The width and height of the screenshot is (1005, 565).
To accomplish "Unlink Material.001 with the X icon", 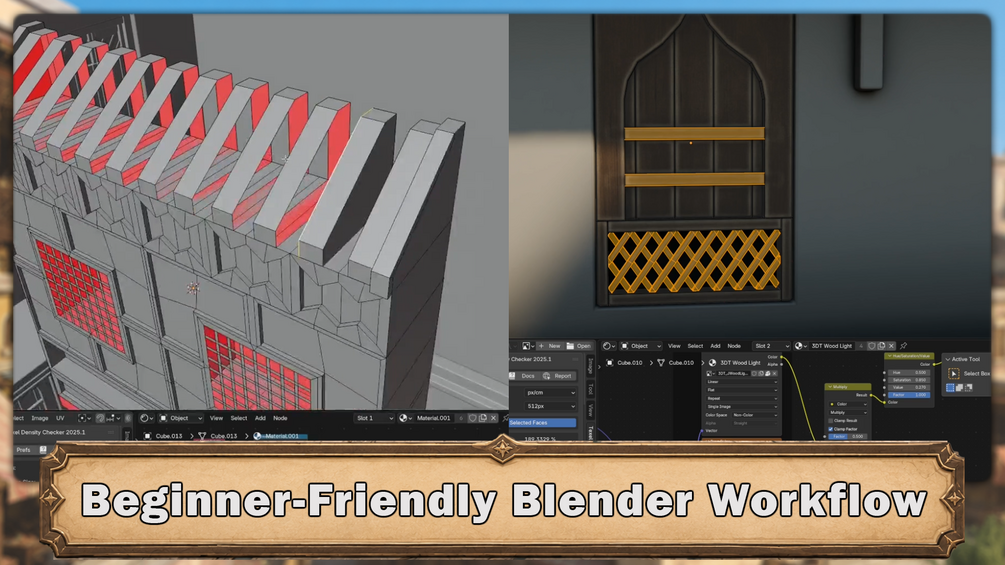I will click(x=493, y=418).
